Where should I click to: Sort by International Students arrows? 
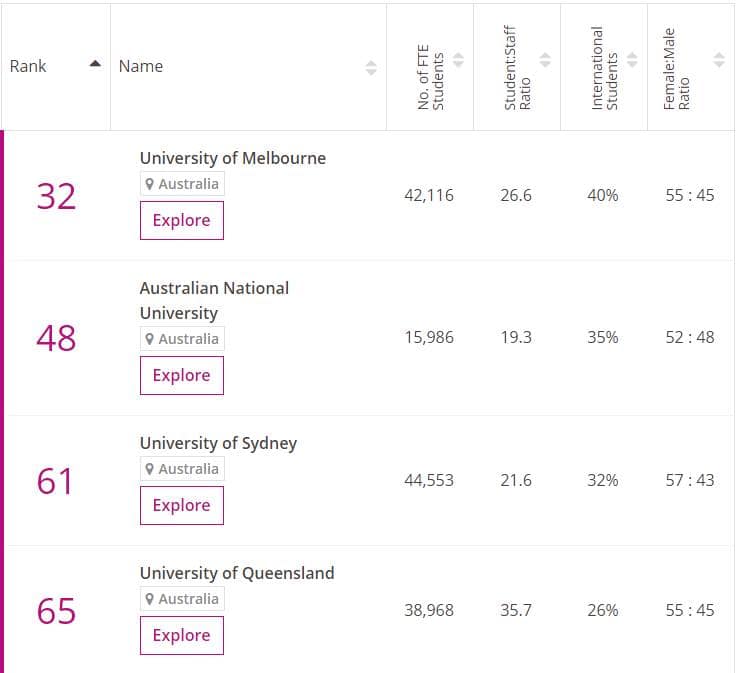coord(632,60)
